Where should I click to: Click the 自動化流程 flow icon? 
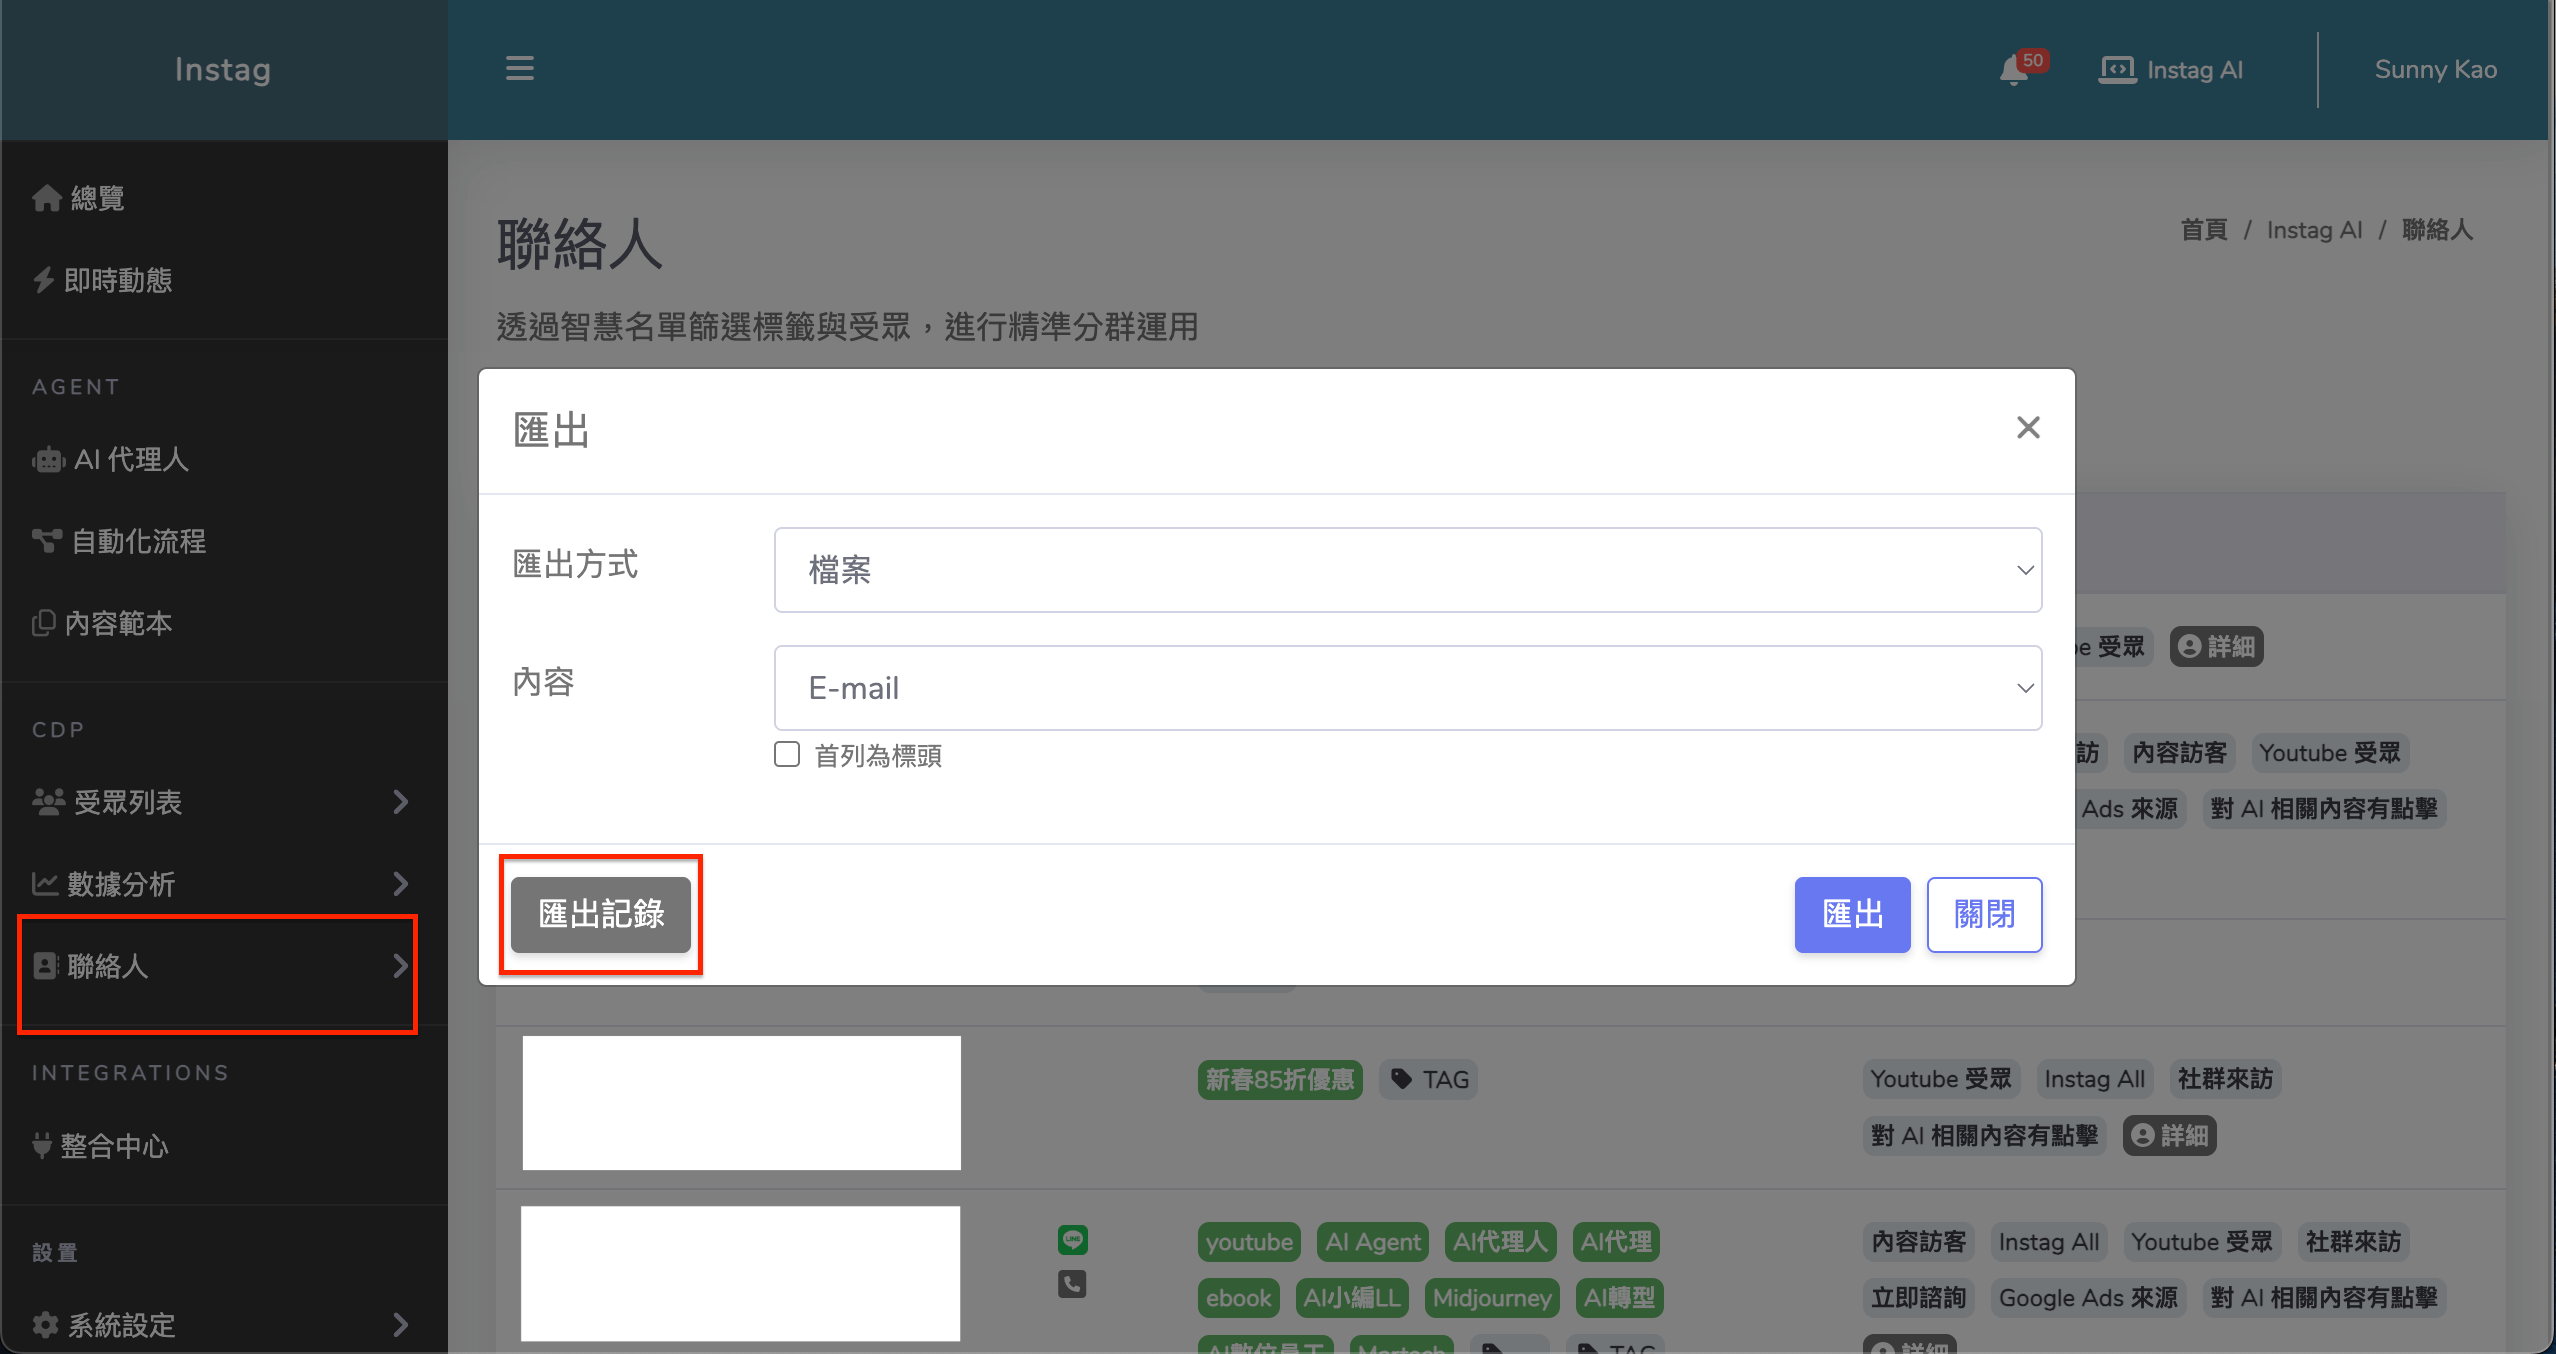pos(46,541)
